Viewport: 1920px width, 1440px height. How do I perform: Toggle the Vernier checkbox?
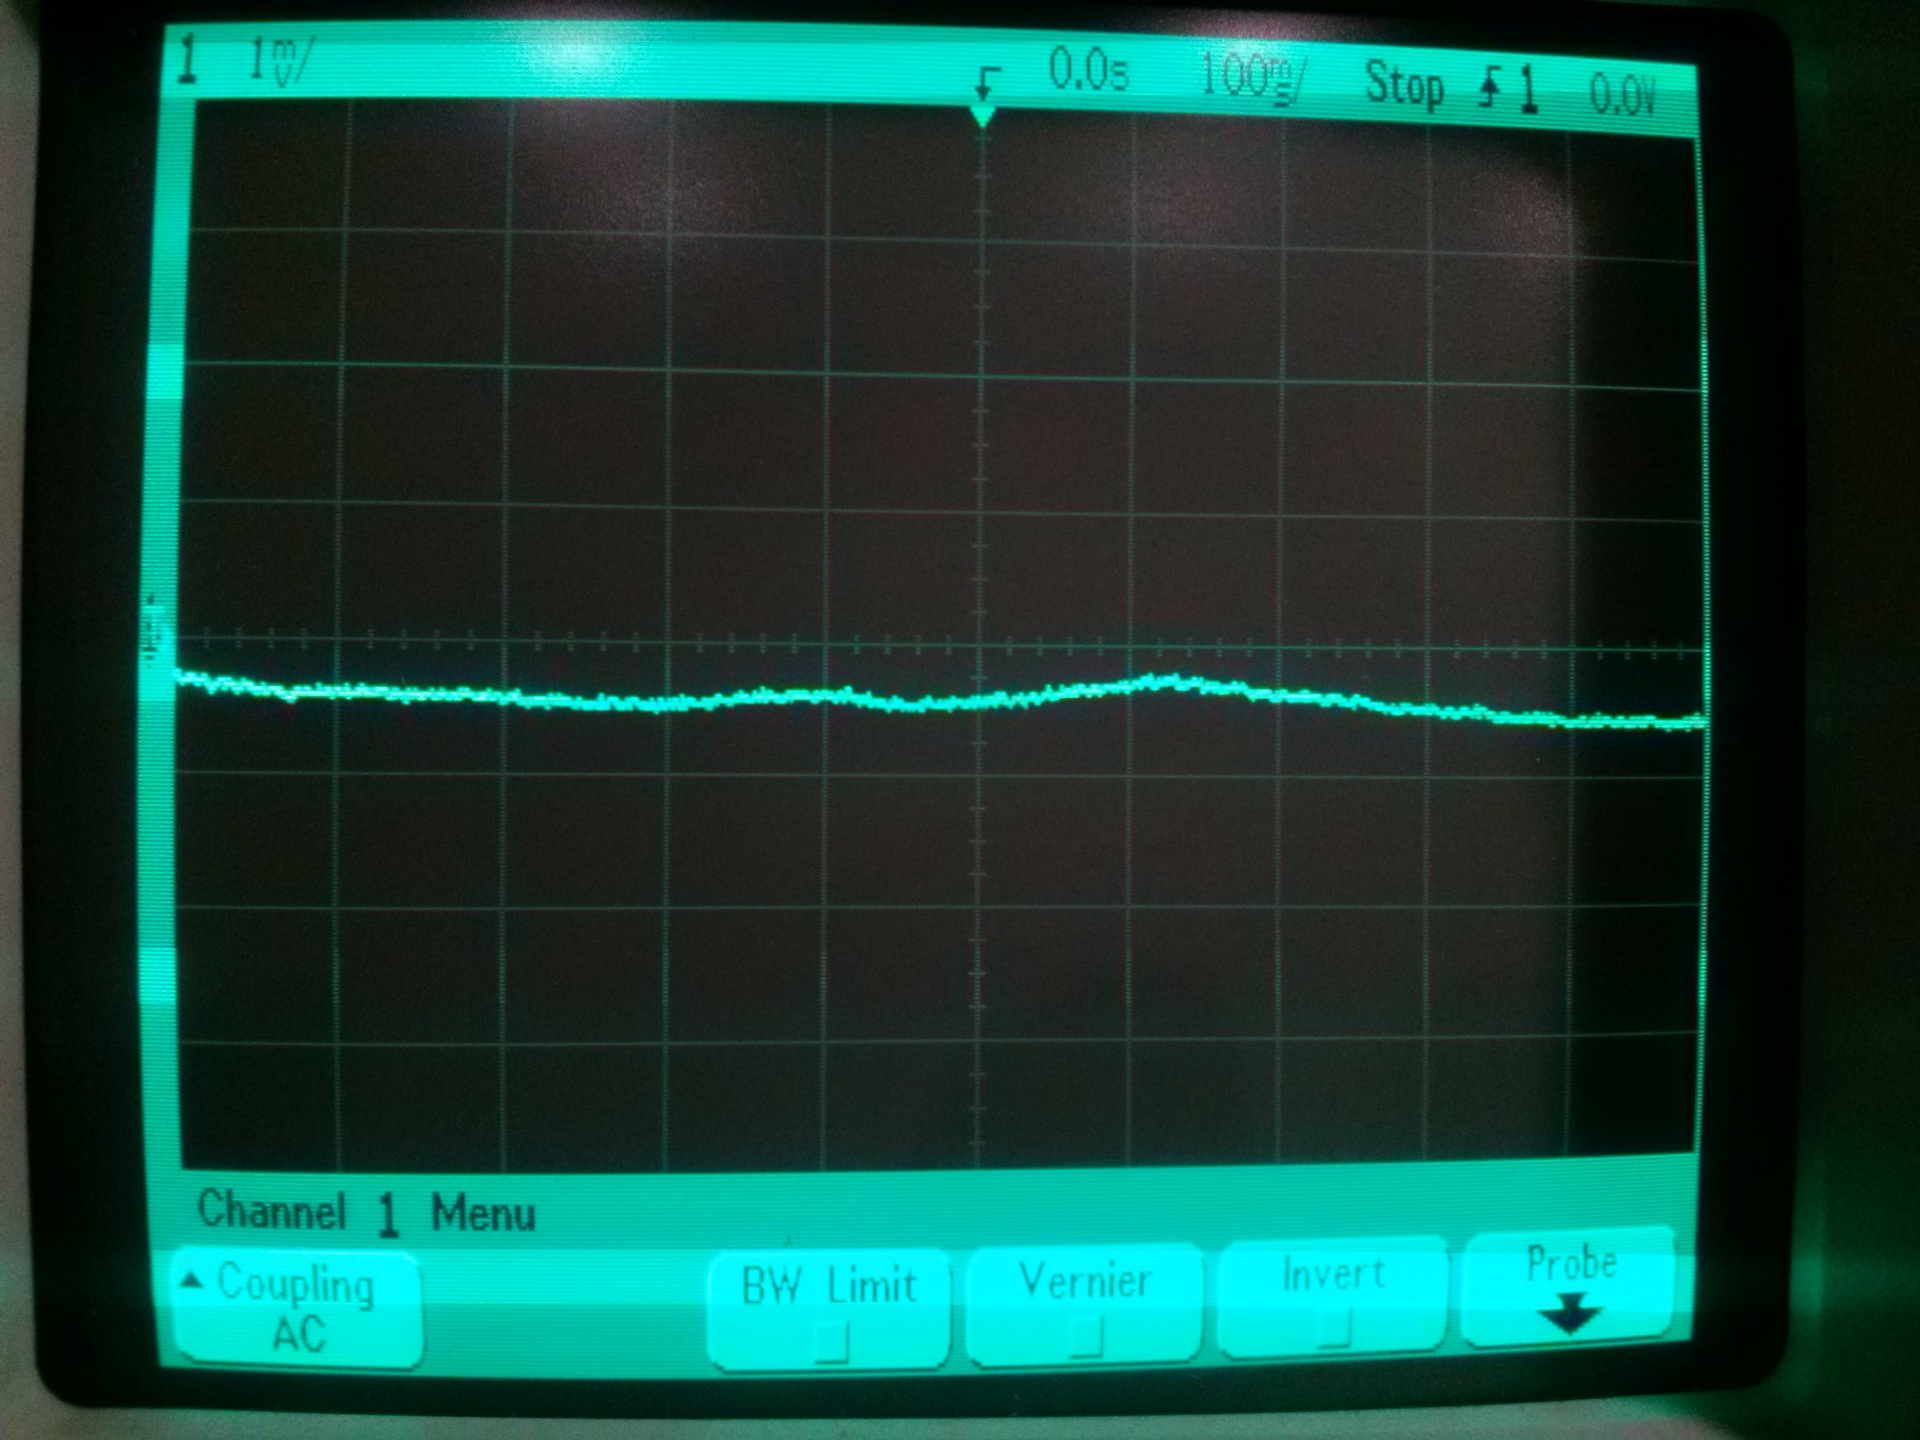click(x=1085, y=1336)
